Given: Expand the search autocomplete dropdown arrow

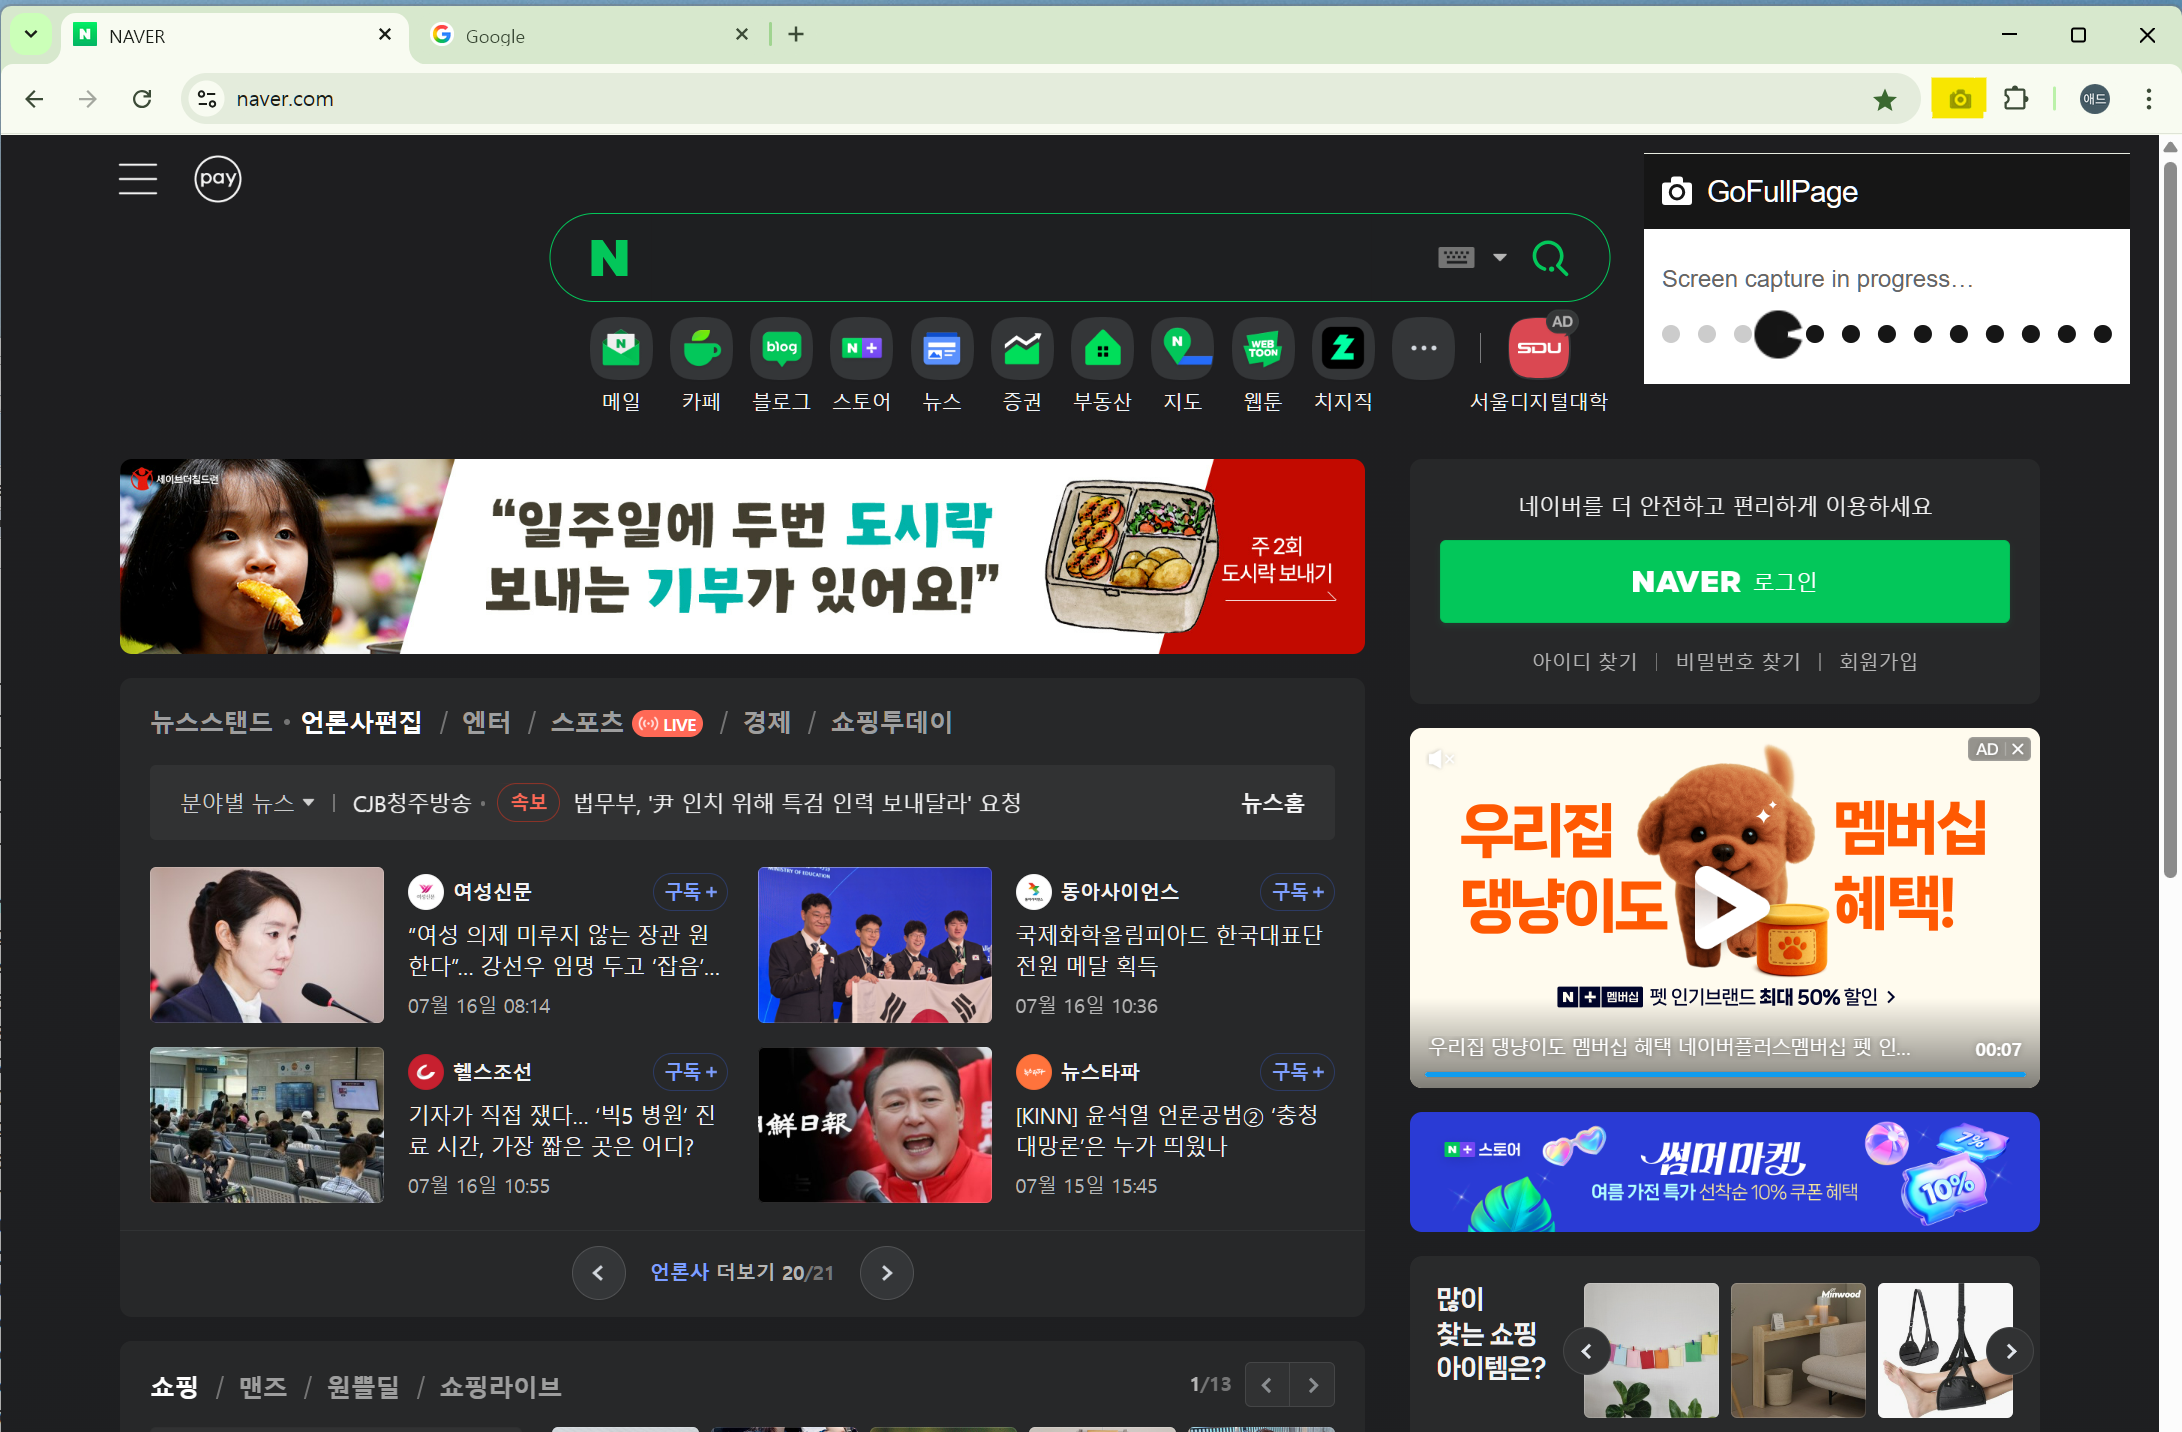Looking at the screenshot, I should coord(1499,258).
